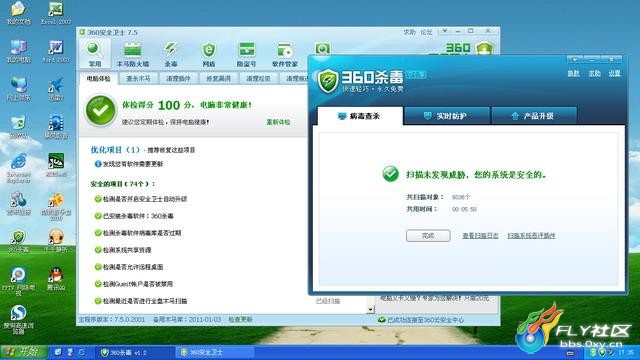Screen dimensions: 640x360
Task: Open 查看扫描日志 link in 360杀毒
Action: [x=480, y=236]
